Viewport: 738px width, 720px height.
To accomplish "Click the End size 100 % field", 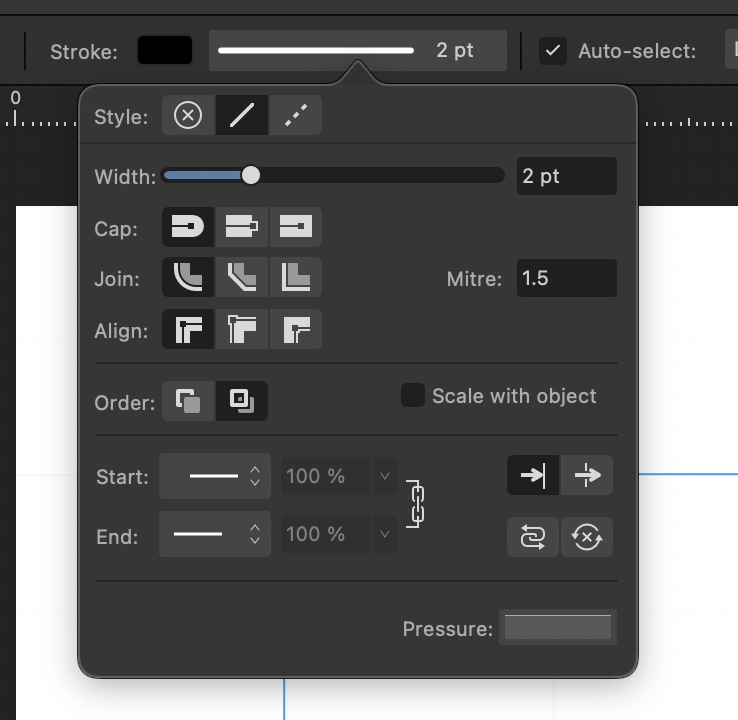I will (x=326, y=534).
